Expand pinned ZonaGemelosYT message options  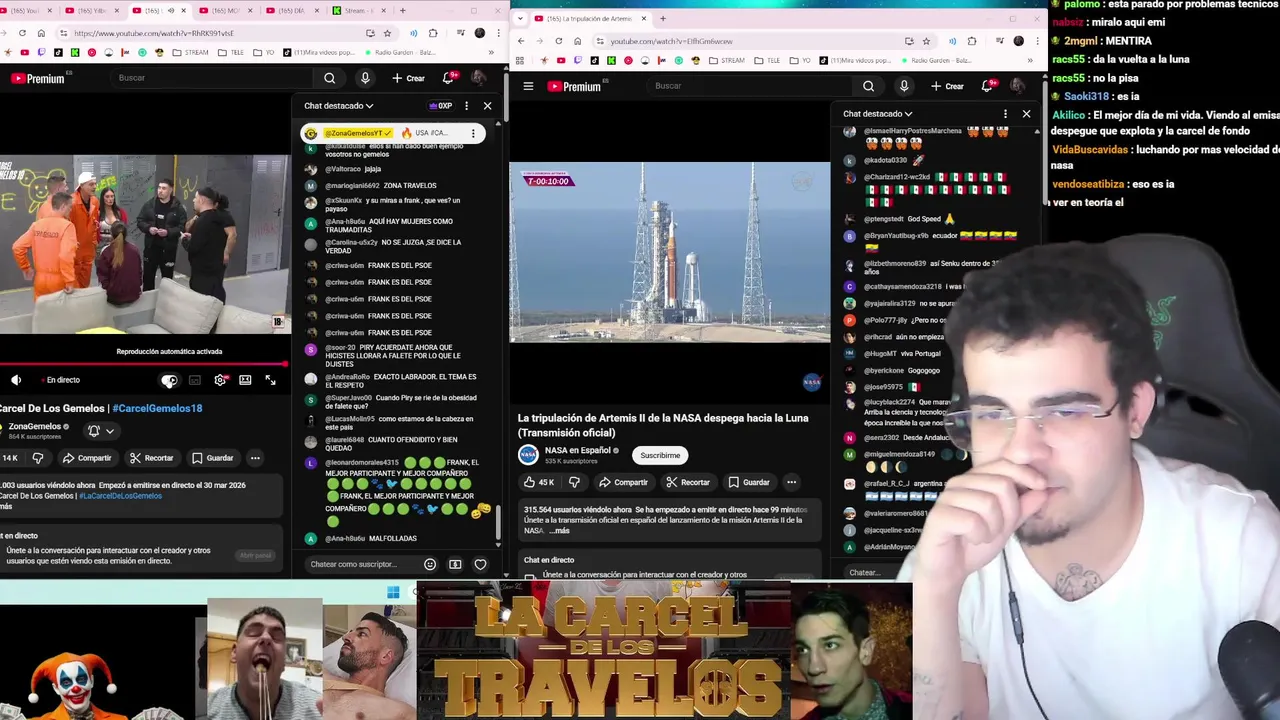pos(473,133)
